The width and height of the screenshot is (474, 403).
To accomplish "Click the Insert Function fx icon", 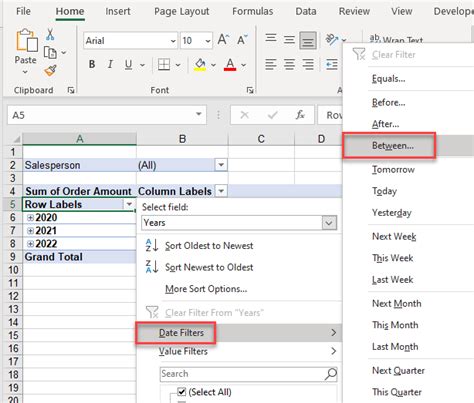I will 300,115.
